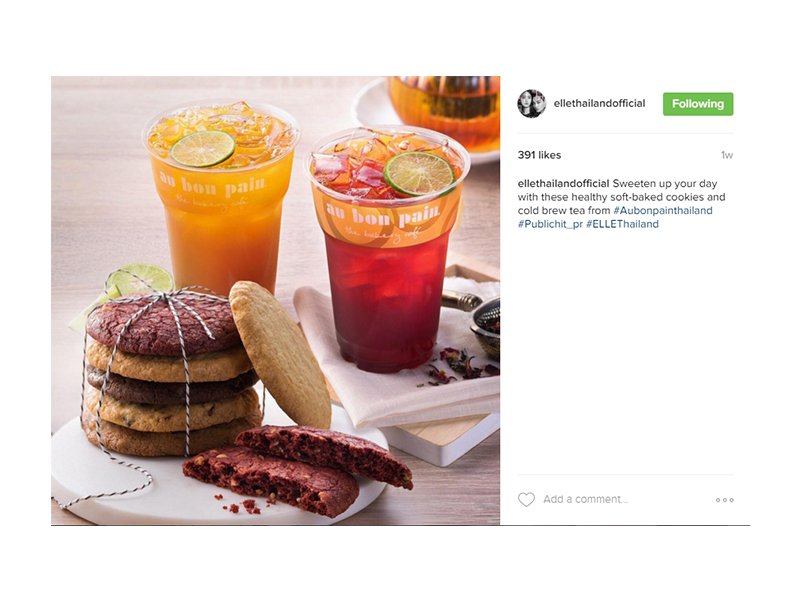Click the glass teapot at photo top
The image size is (800, 600).
pyautogui.click(x=444, y=112)
